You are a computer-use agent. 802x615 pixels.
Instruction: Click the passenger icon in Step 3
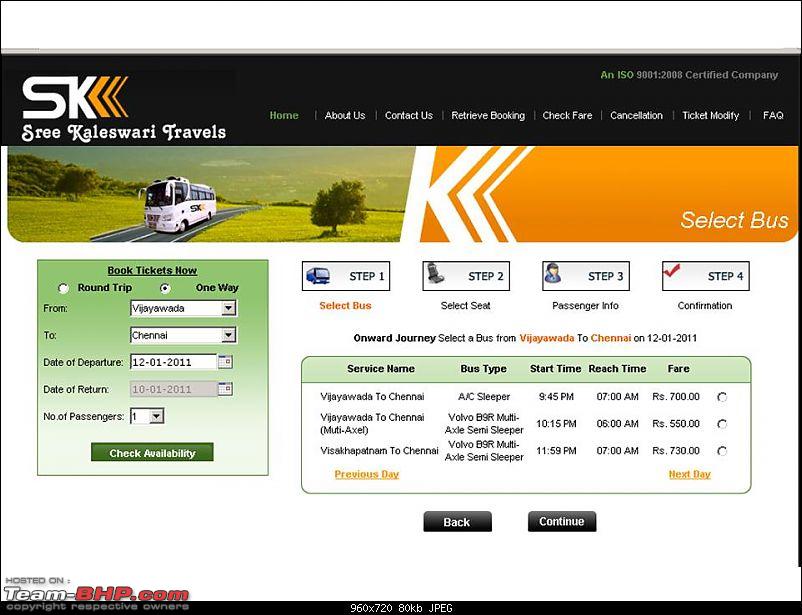pos(552,274)
